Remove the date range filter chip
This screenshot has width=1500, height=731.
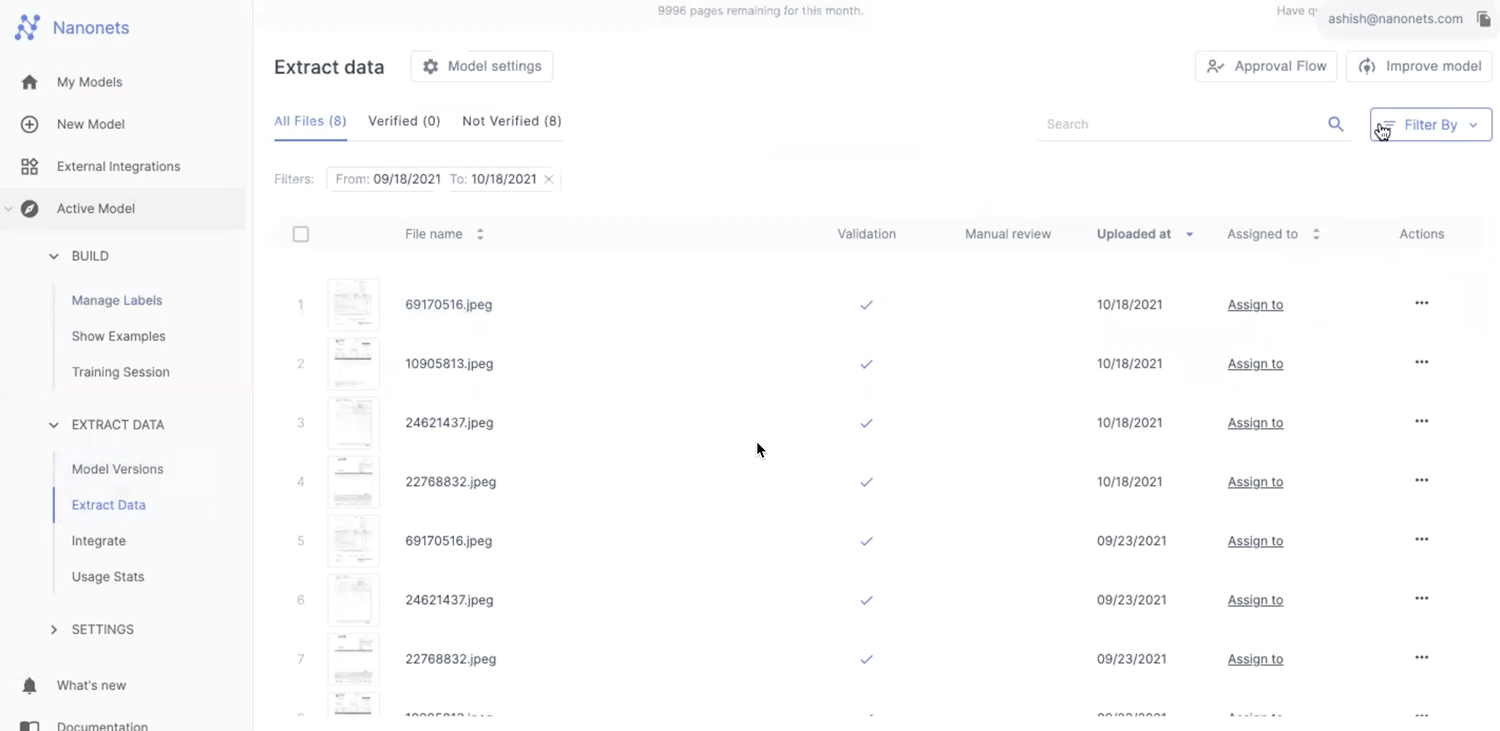(x=548, y=179)
